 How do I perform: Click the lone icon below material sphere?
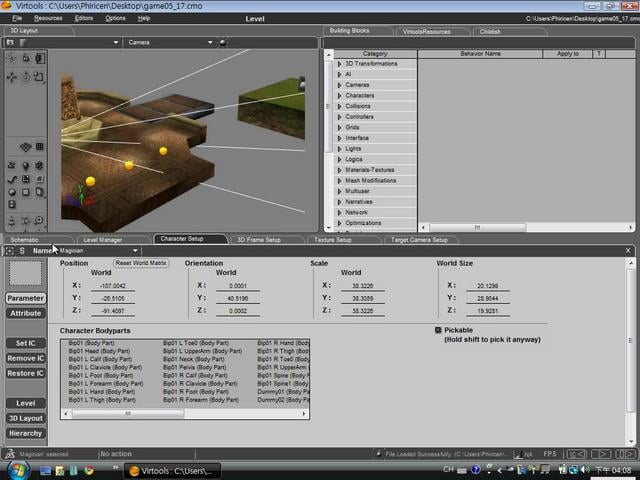pos(12,204)
